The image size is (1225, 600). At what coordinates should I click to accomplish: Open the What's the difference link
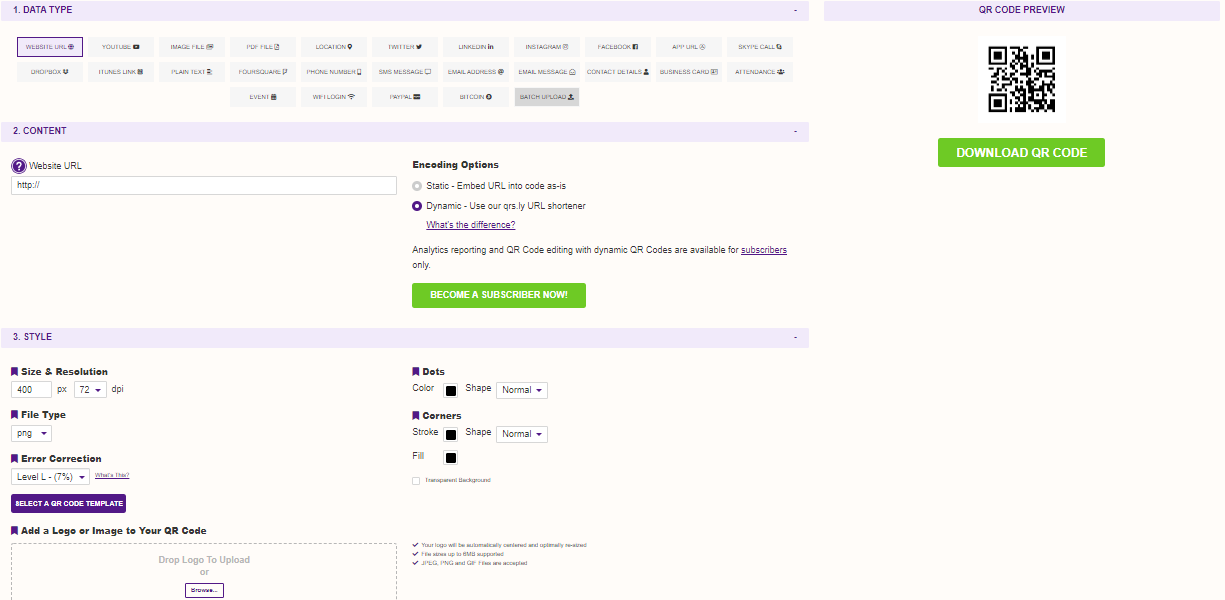pyautogui.click(x=470, y=225)
